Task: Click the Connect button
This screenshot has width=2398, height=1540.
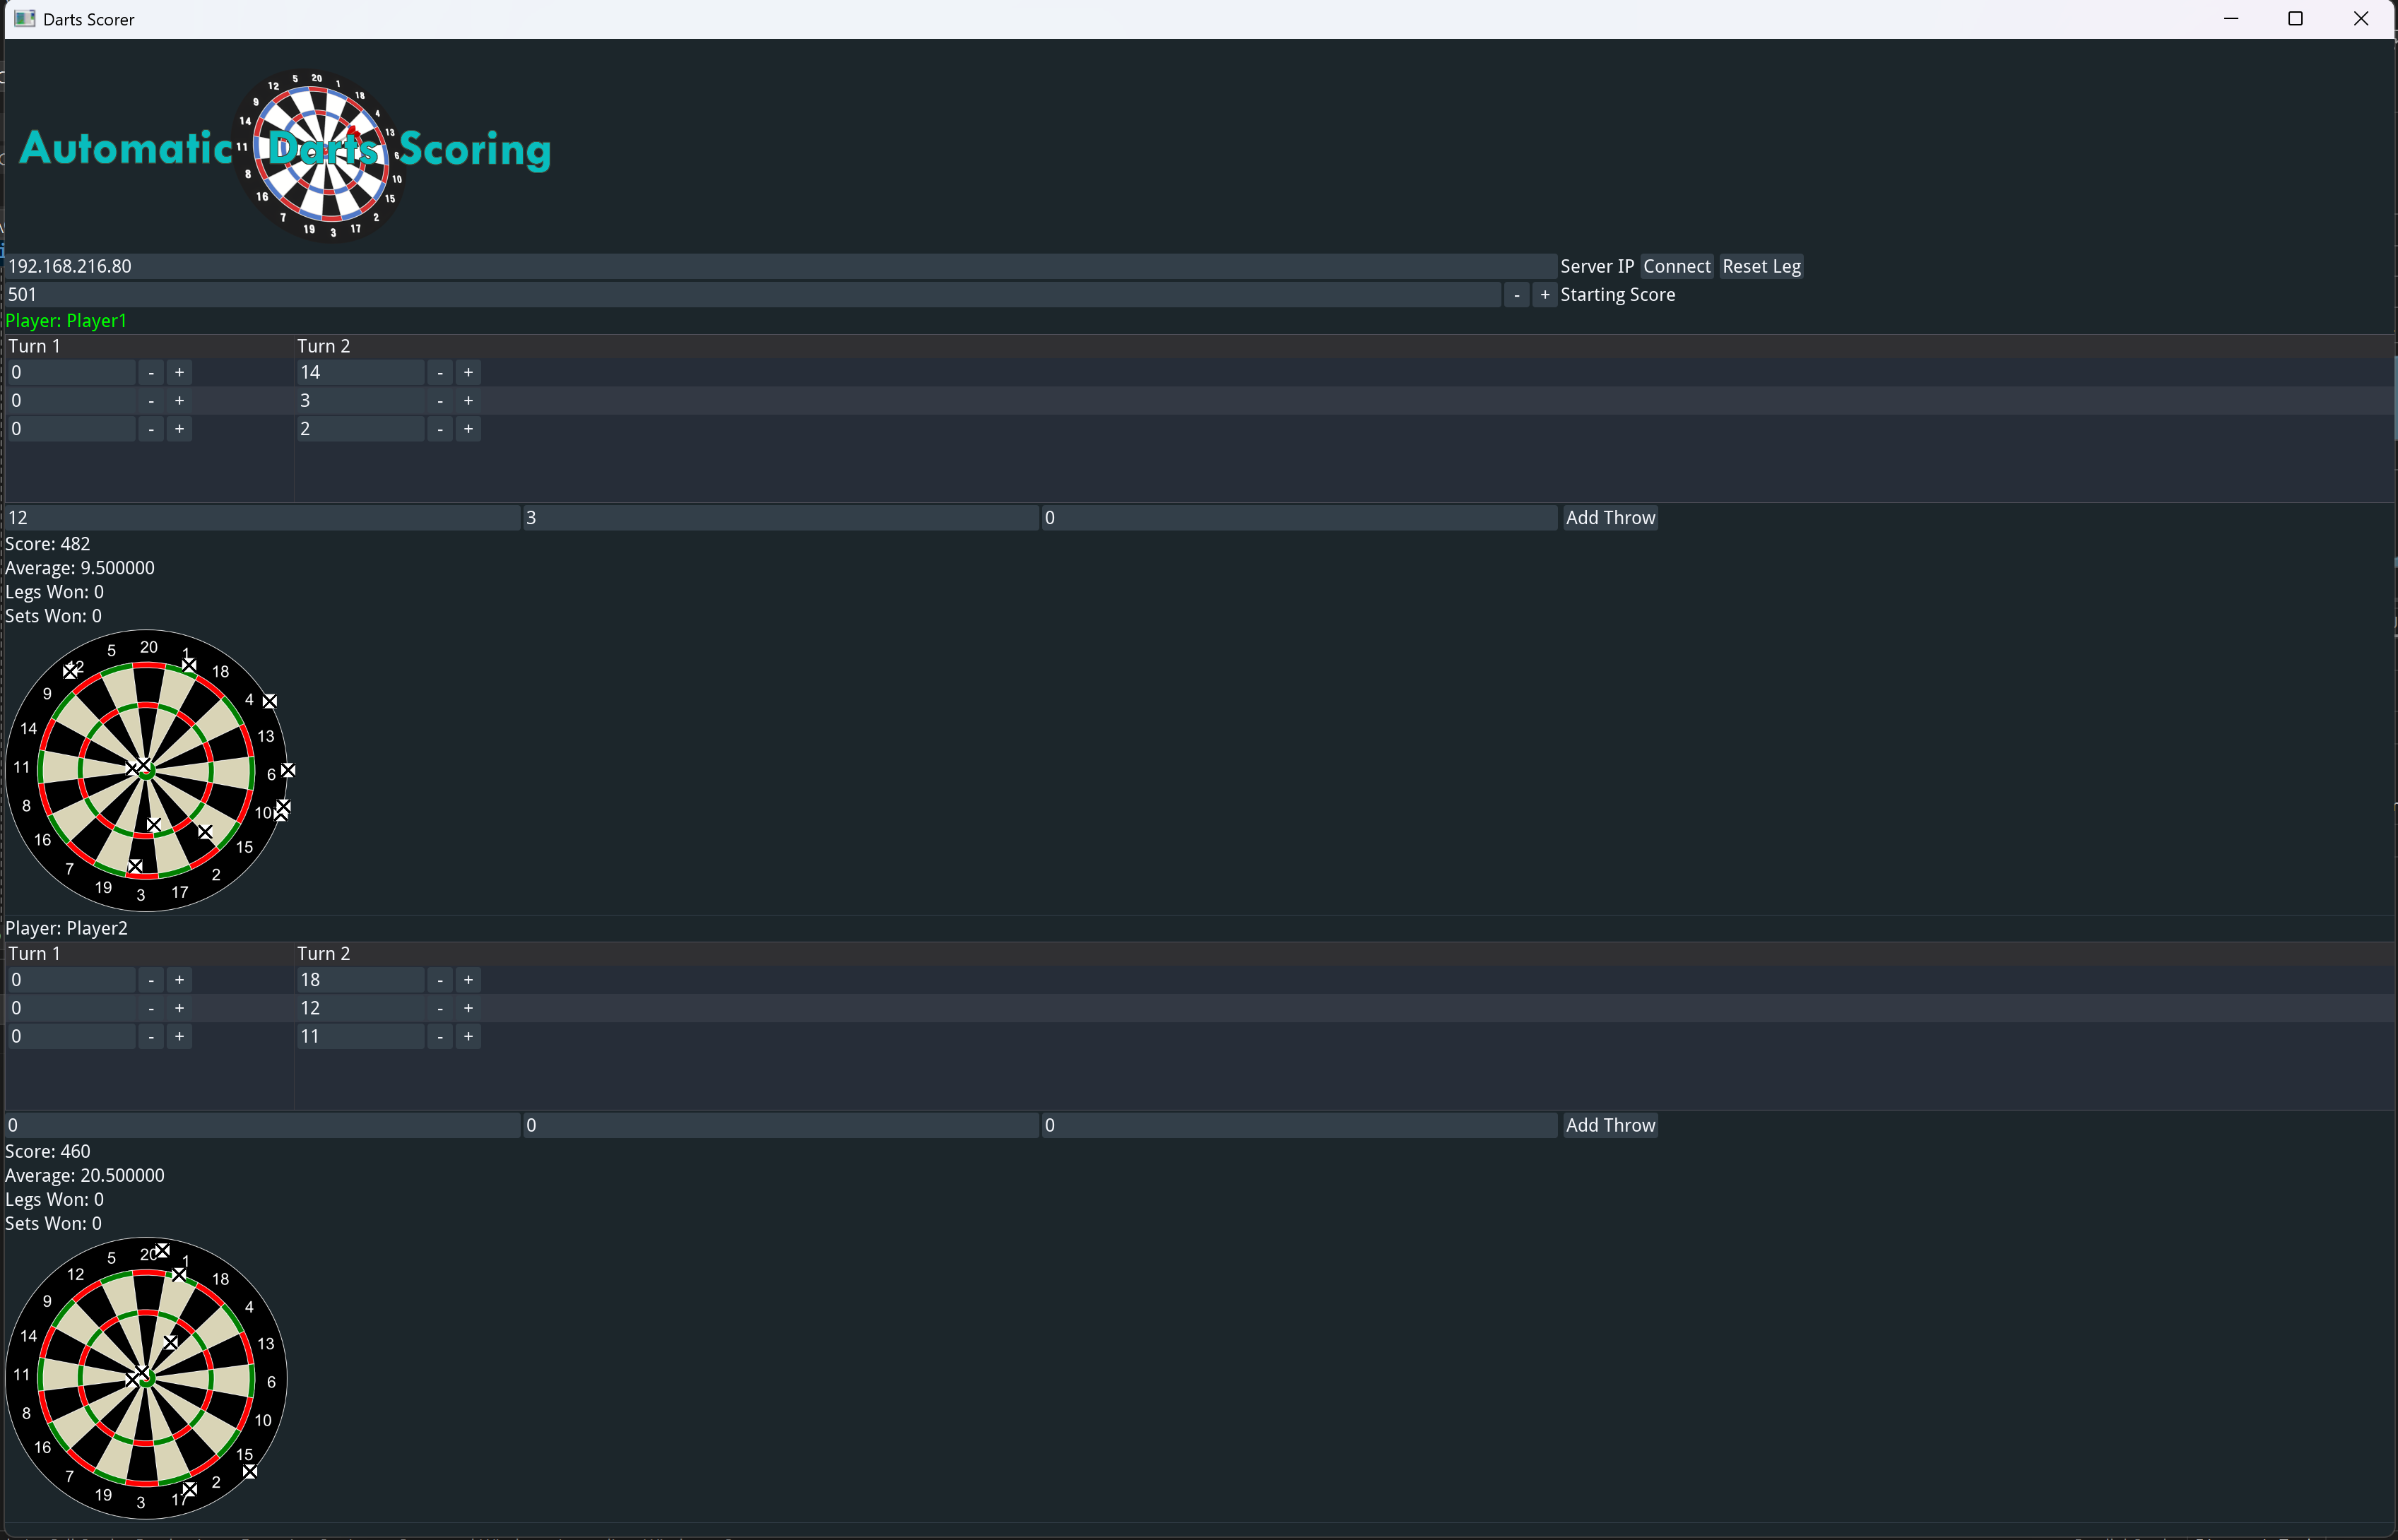Action: click(x=1676, y=266)
